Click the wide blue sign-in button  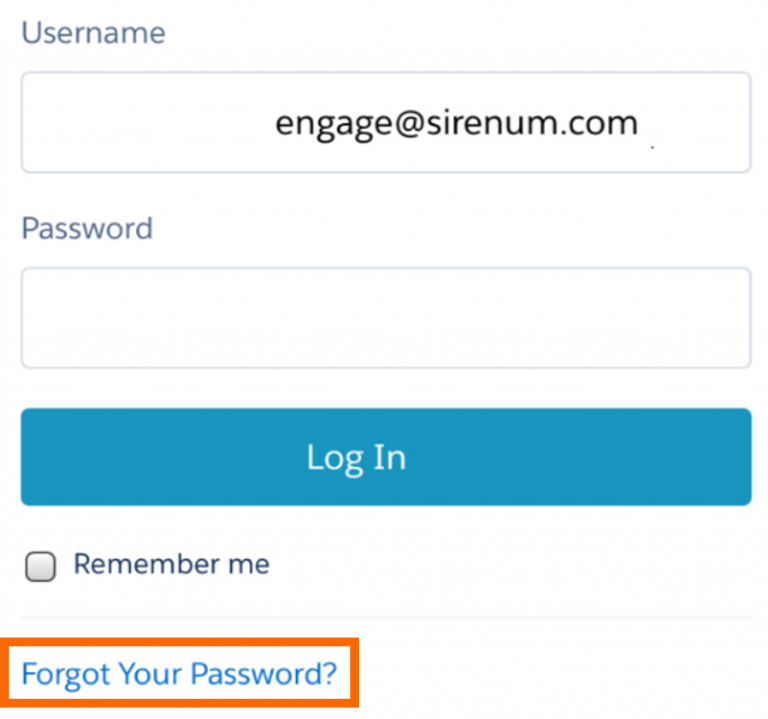coord(385,457)
